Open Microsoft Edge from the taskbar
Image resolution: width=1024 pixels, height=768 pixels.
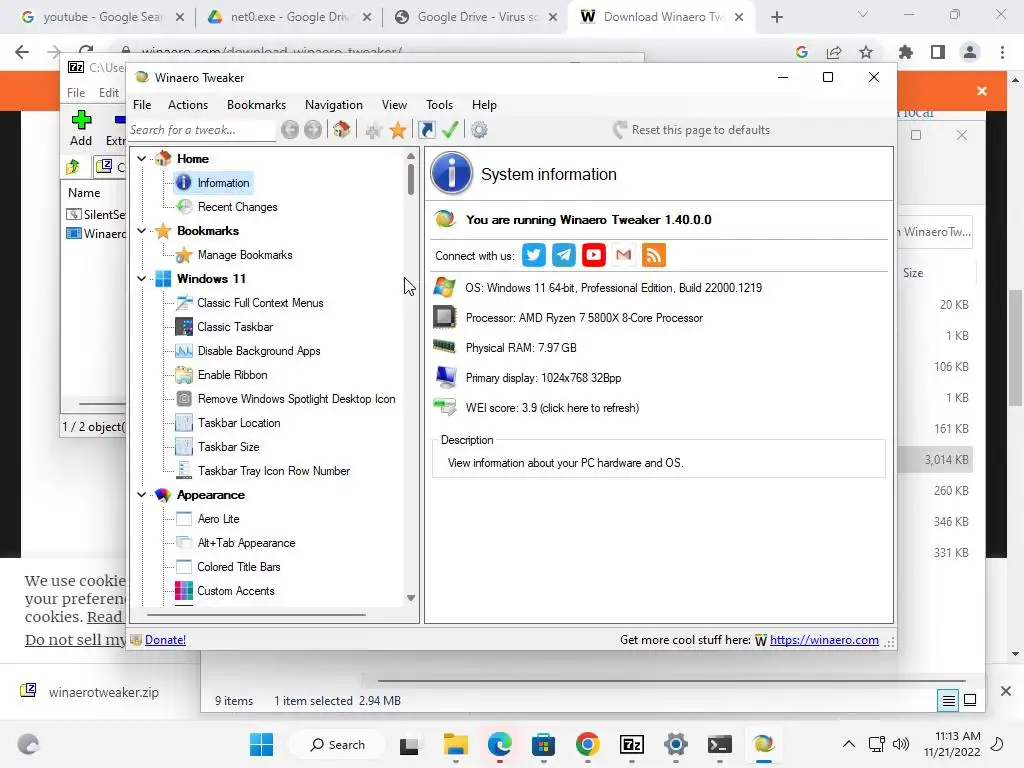500,744
